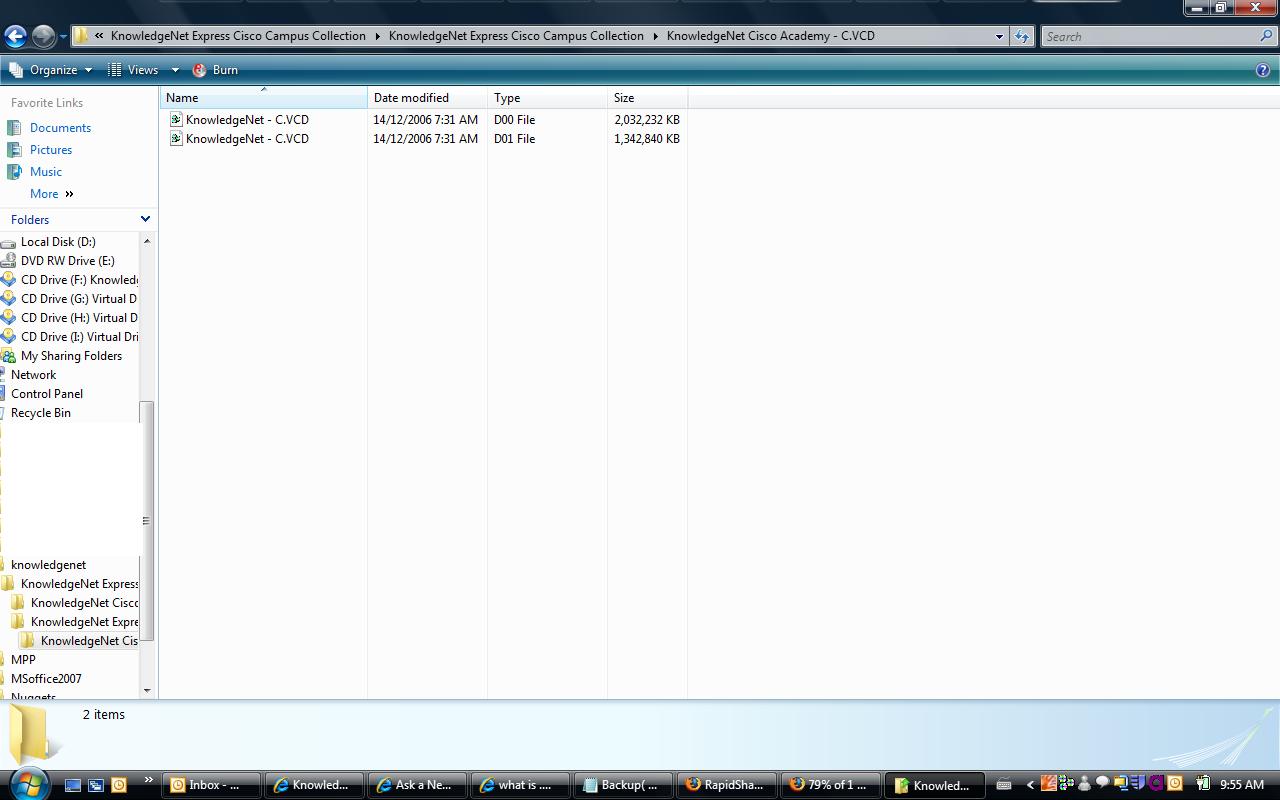The image size is (1280, 800).
Task: Select Recycle Bin in folder tree
Action: pos(41,413)
